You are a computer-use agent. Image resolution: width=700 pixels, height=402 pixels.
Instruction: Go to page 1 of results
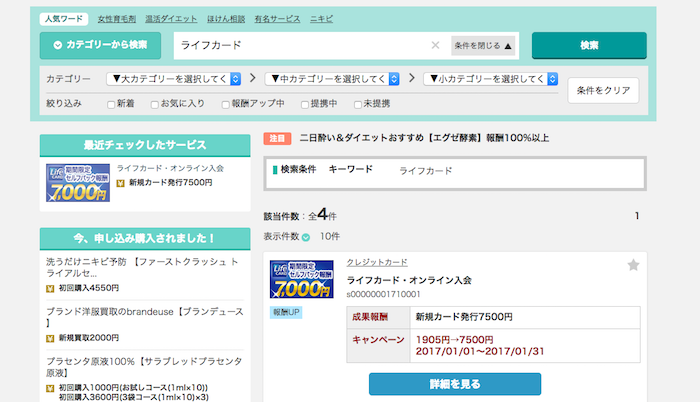pos(637,216)
